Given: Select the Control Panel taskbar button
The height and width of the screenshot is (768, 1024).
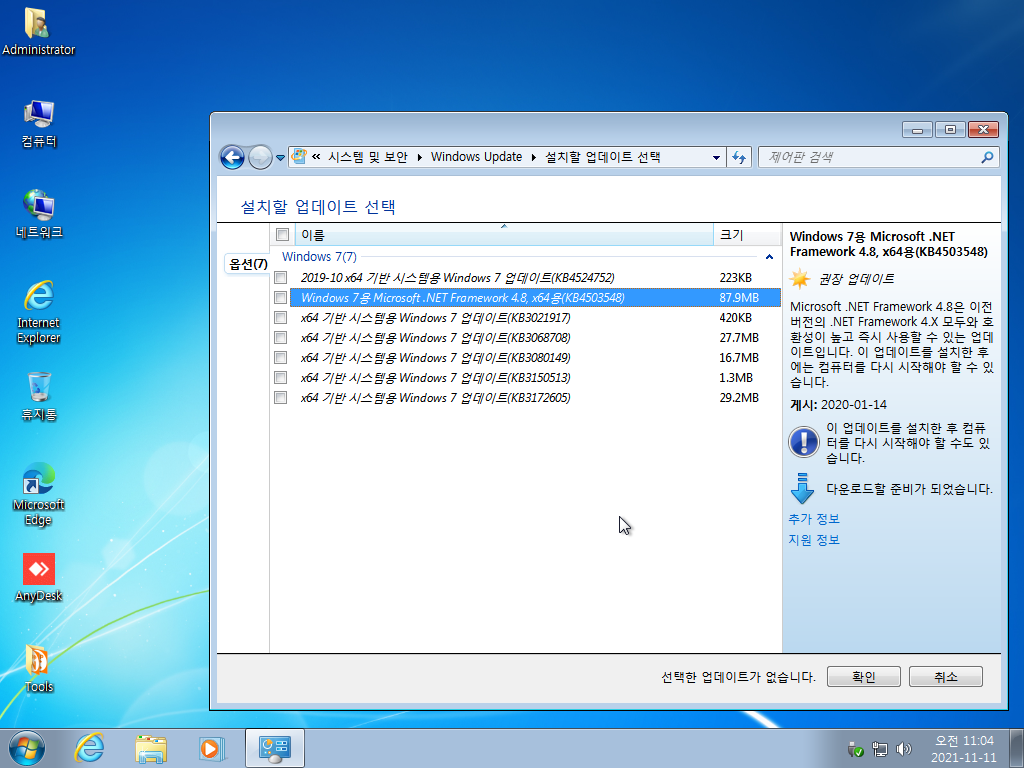Looking at the screenshot, I should pos(274,748).
